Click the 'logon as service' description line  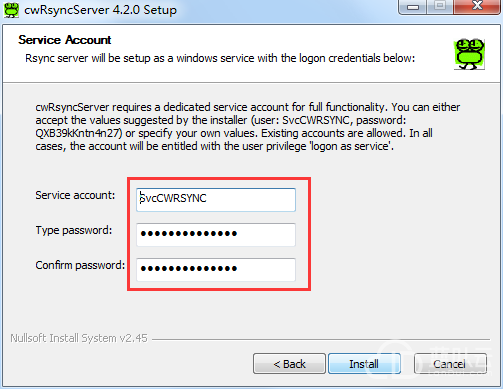point(215,146)
